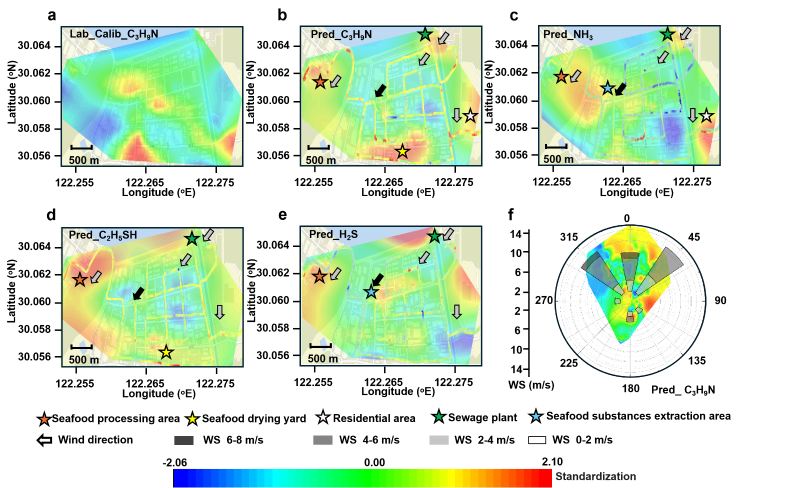The height and width of the screenshot is (488, 800).
Task: Click the blue star in panel e map
Action: click(371, 292)
